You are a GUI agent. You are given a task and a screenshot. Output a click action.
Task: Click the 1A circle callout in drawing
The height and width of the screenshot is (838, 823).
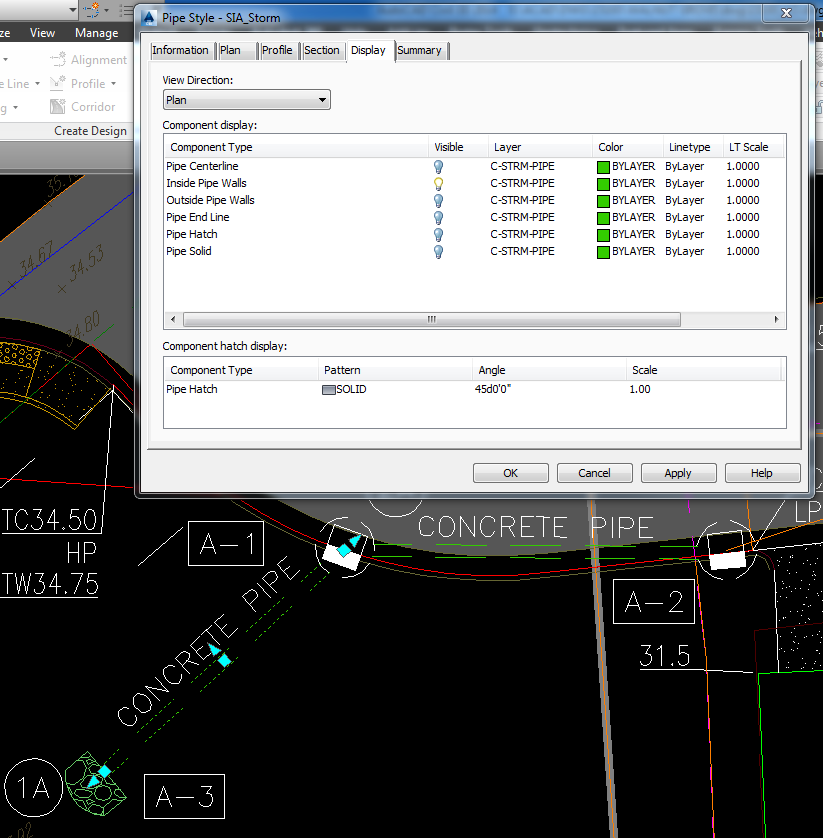coord(33,787)
